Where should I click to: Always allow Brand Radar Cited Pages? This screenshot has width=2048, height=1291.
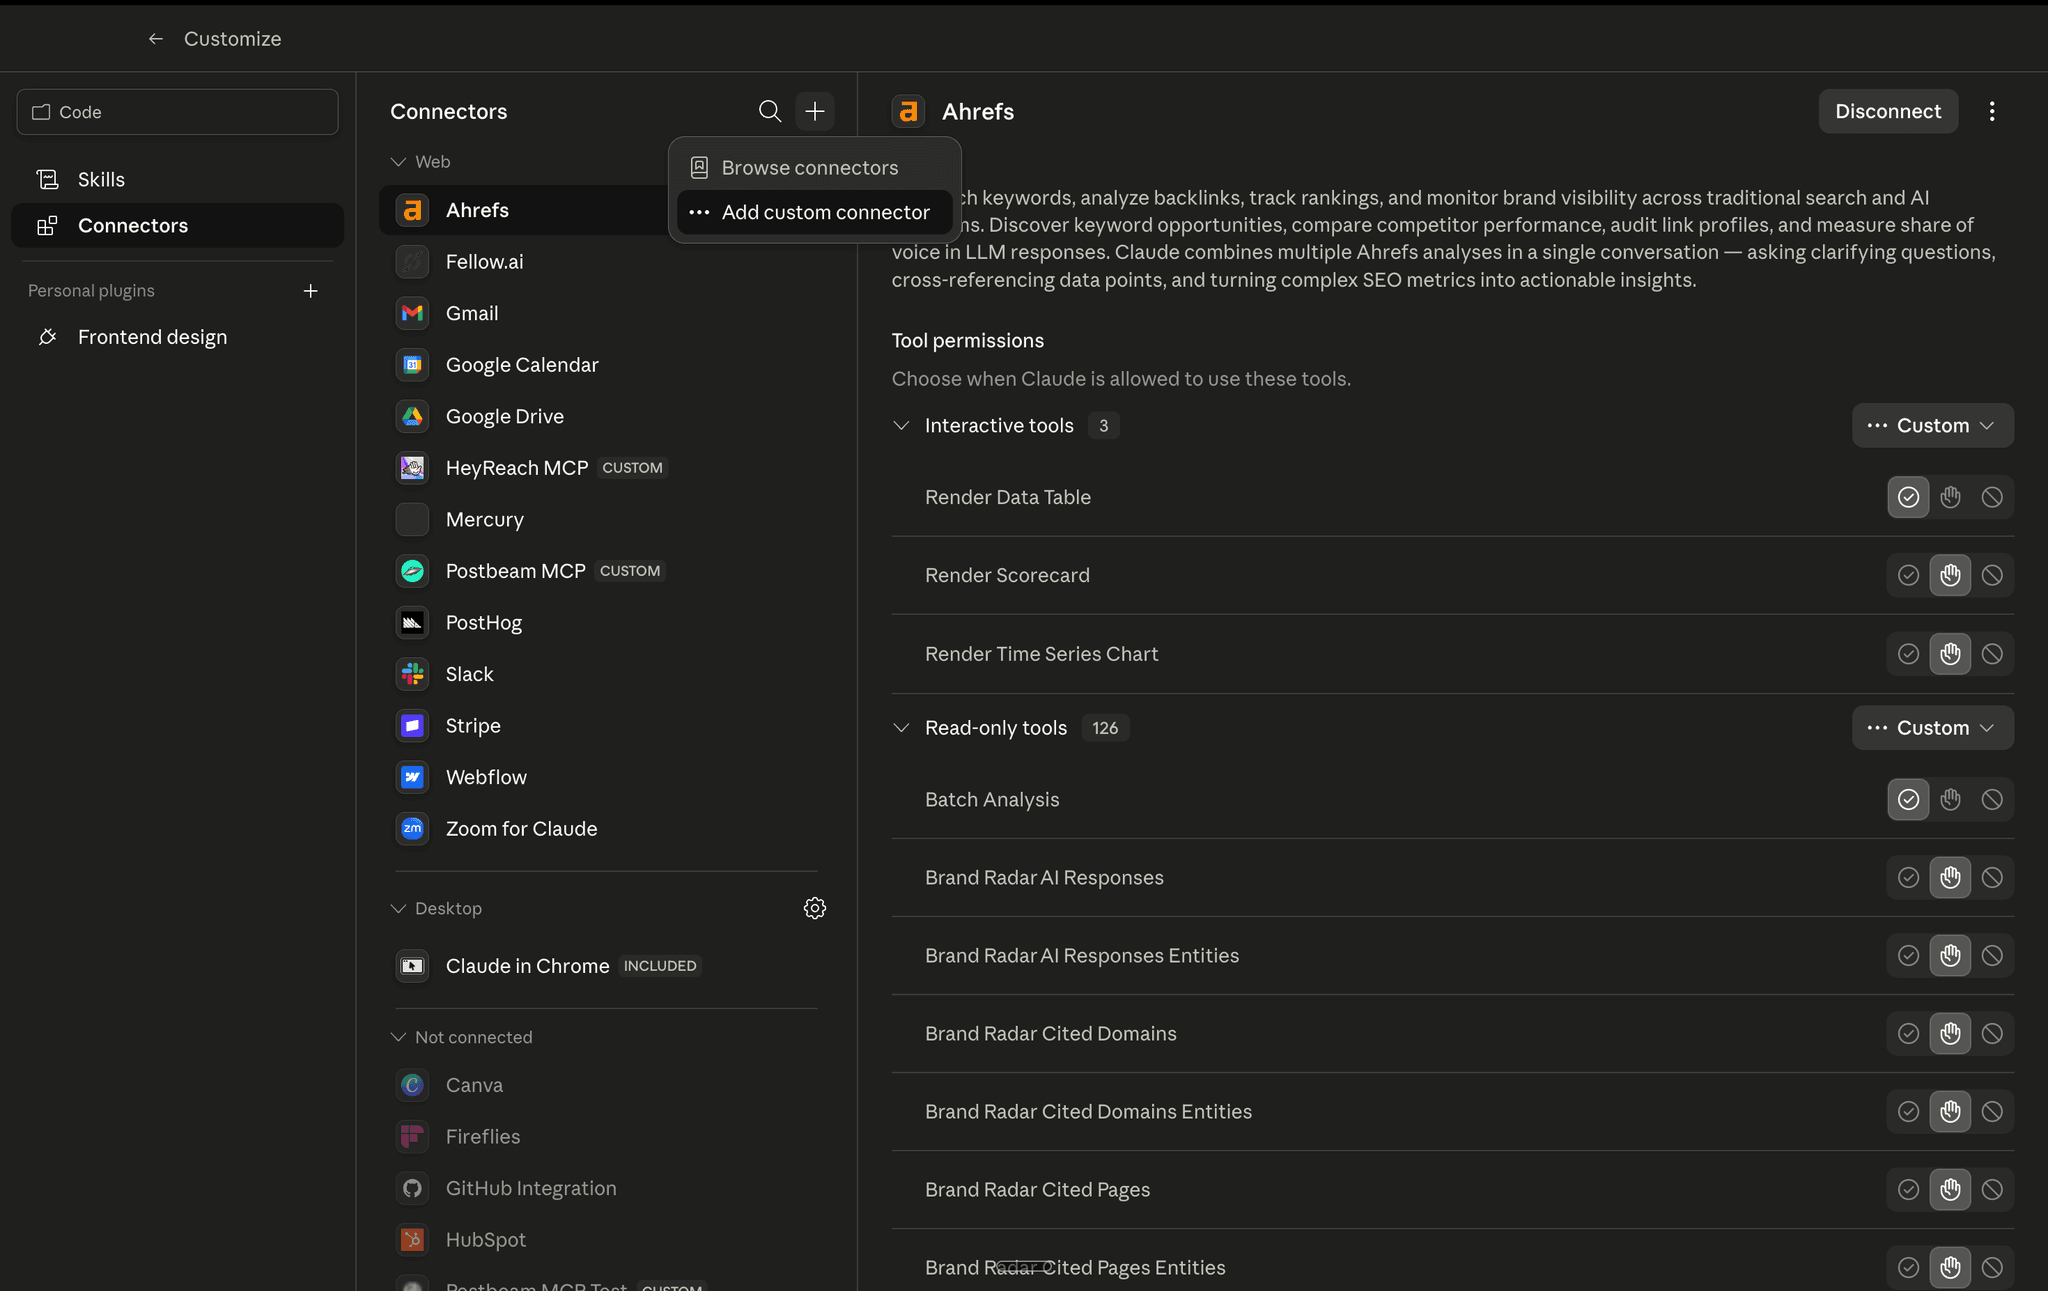(x=1908, y=1189)
